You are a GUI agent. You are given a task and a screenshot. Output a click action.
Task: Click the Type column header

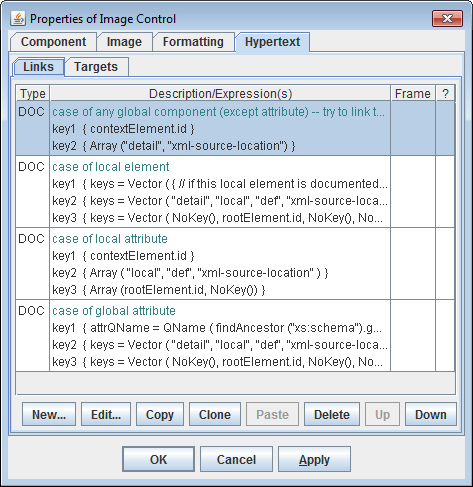(x=33, y=93)
